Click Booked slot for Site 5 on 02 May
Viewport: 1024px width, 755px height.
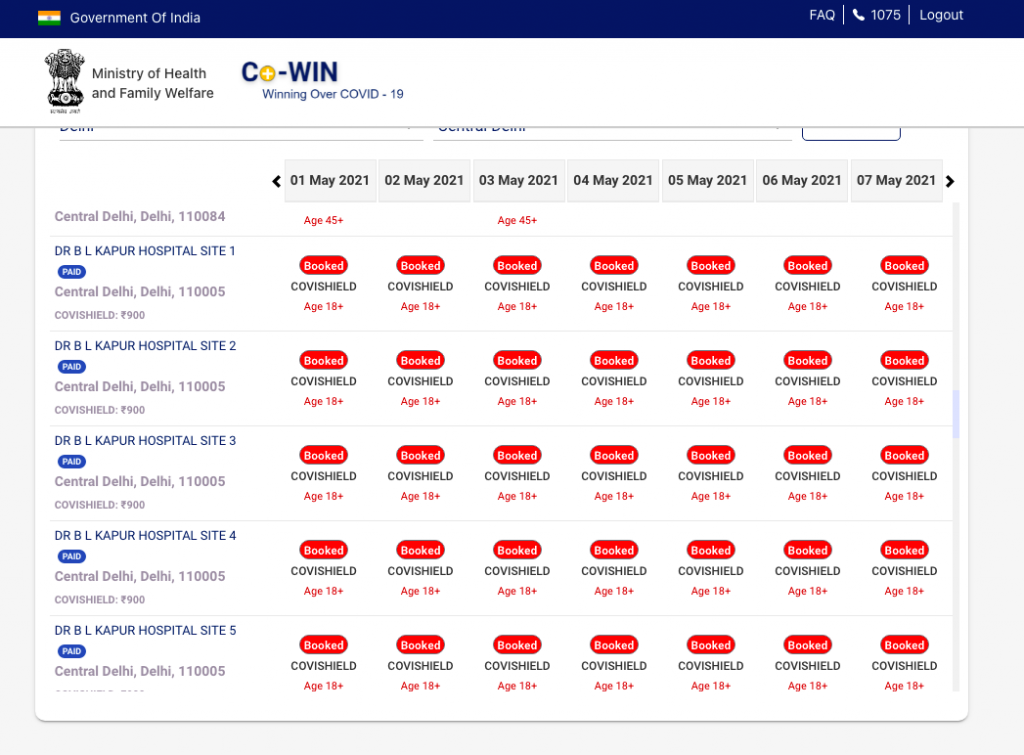click(x=421, y=645)
